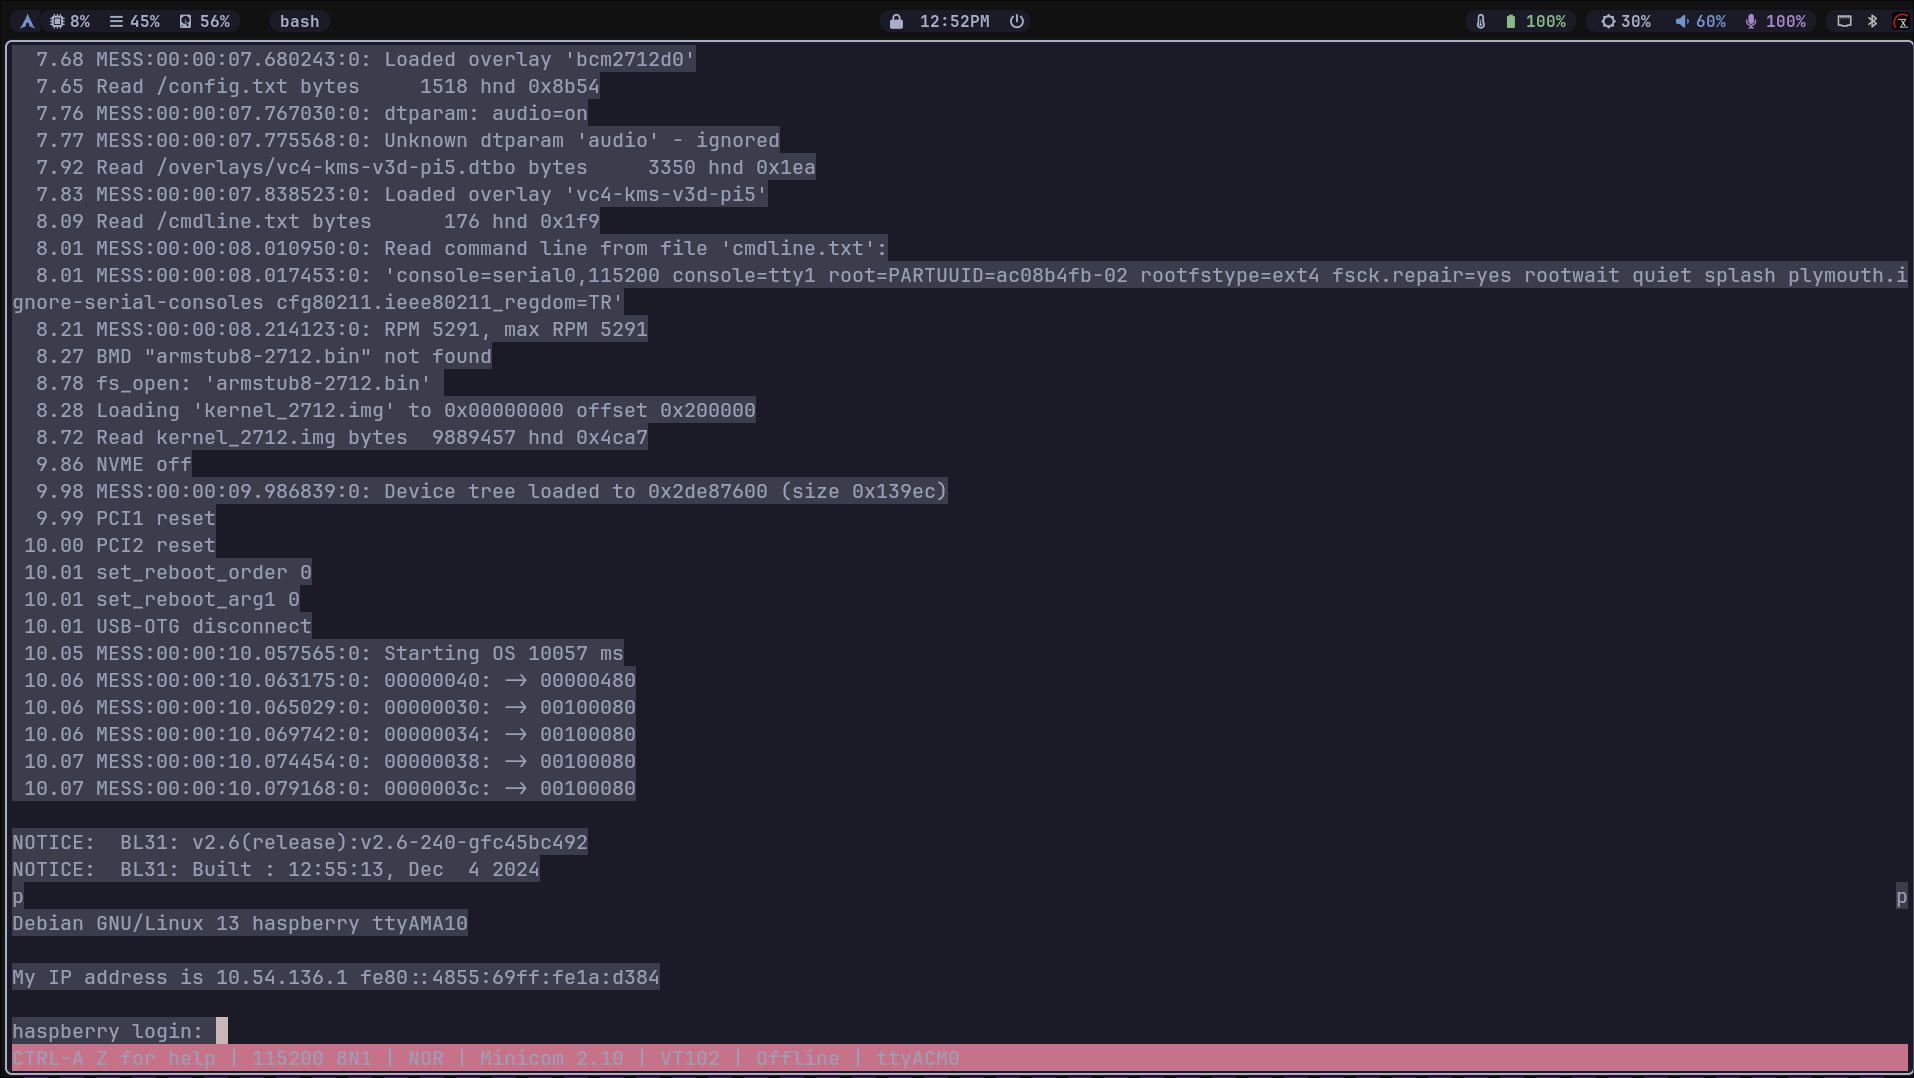Click the memory usage 45% indicator

[134, 21]
